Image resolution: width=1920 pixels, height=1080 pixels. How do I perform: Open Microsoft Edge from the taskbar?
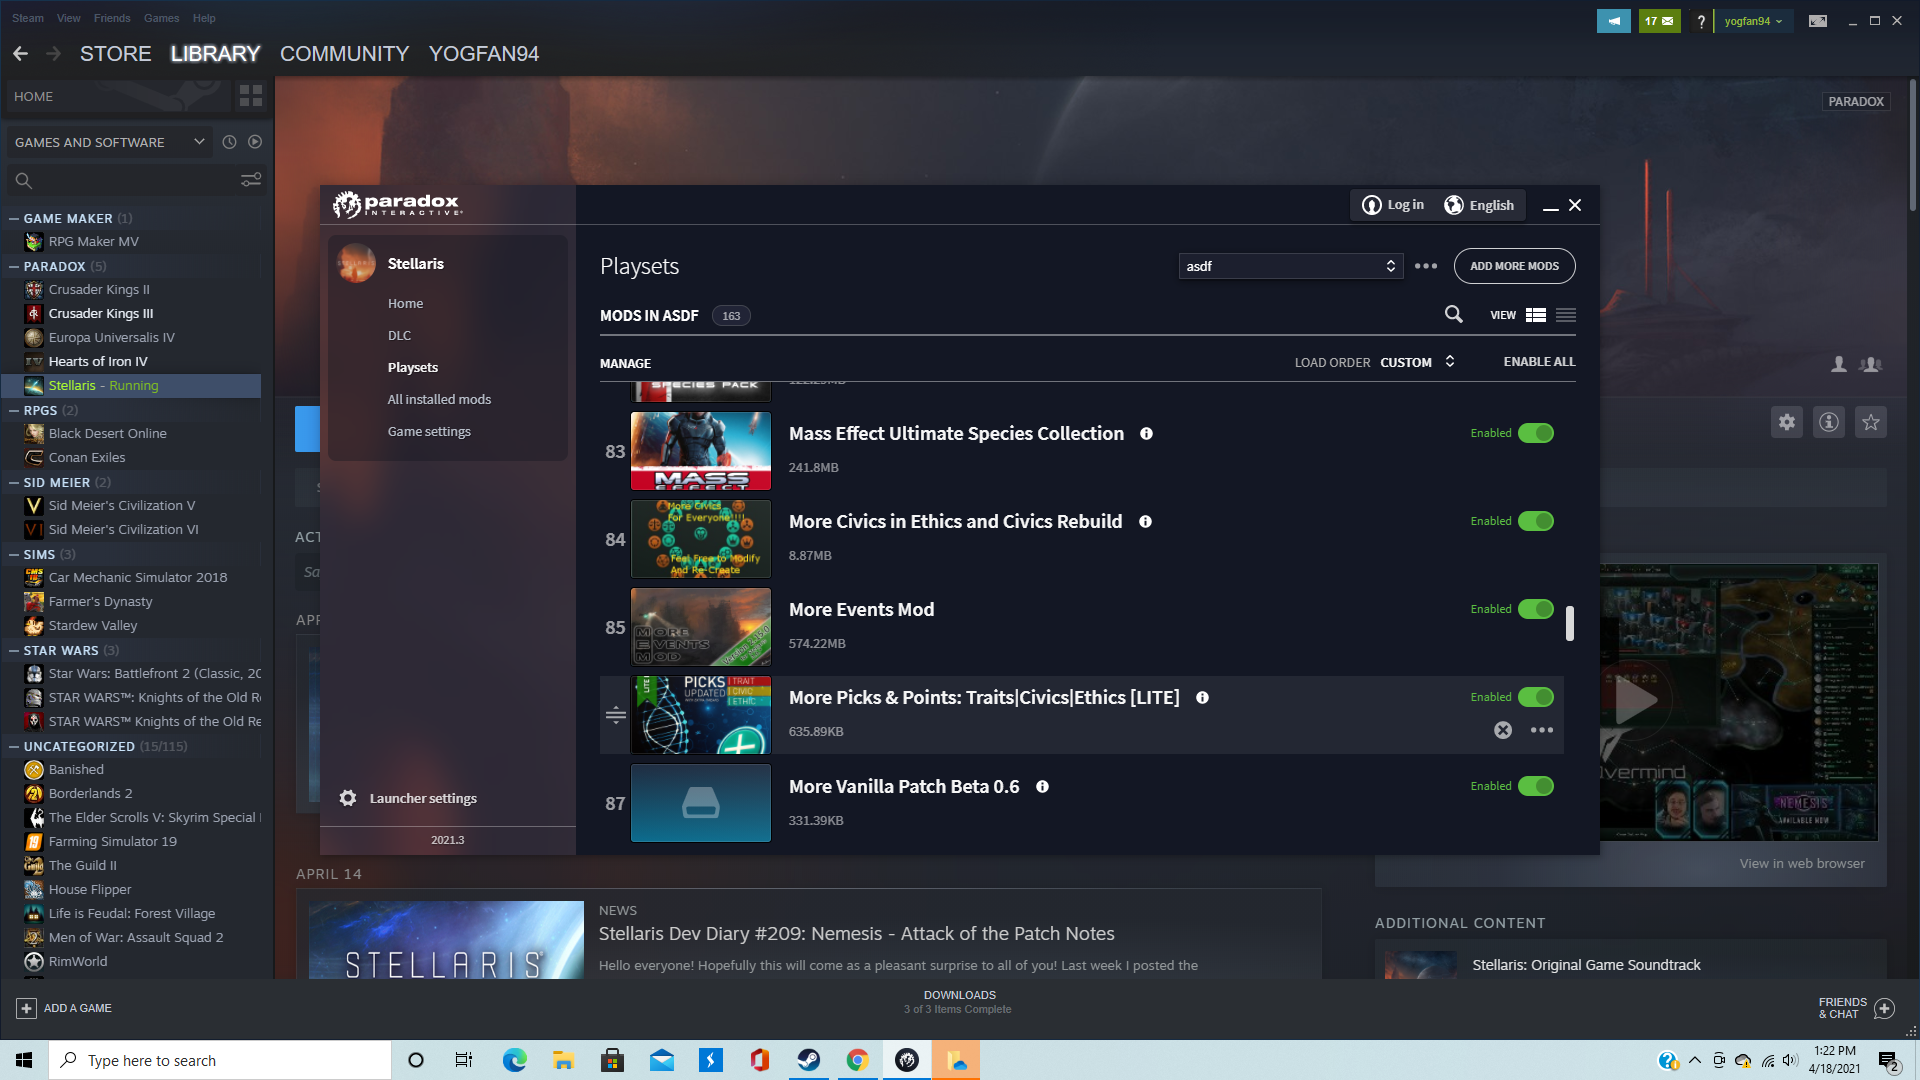click(515, 1060)
